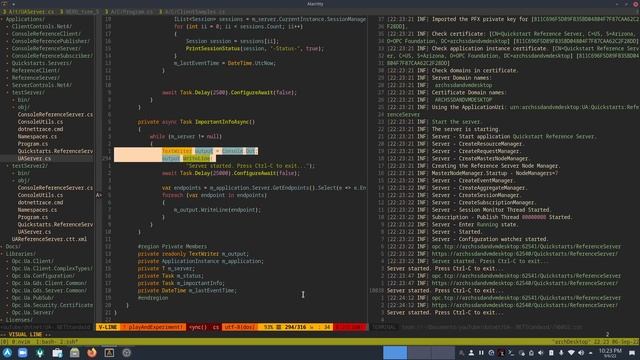Select the 2:ssh tmux window
The height and width of the screenshot is (360, 640).
pyautogui.click(x=69, y=342)
